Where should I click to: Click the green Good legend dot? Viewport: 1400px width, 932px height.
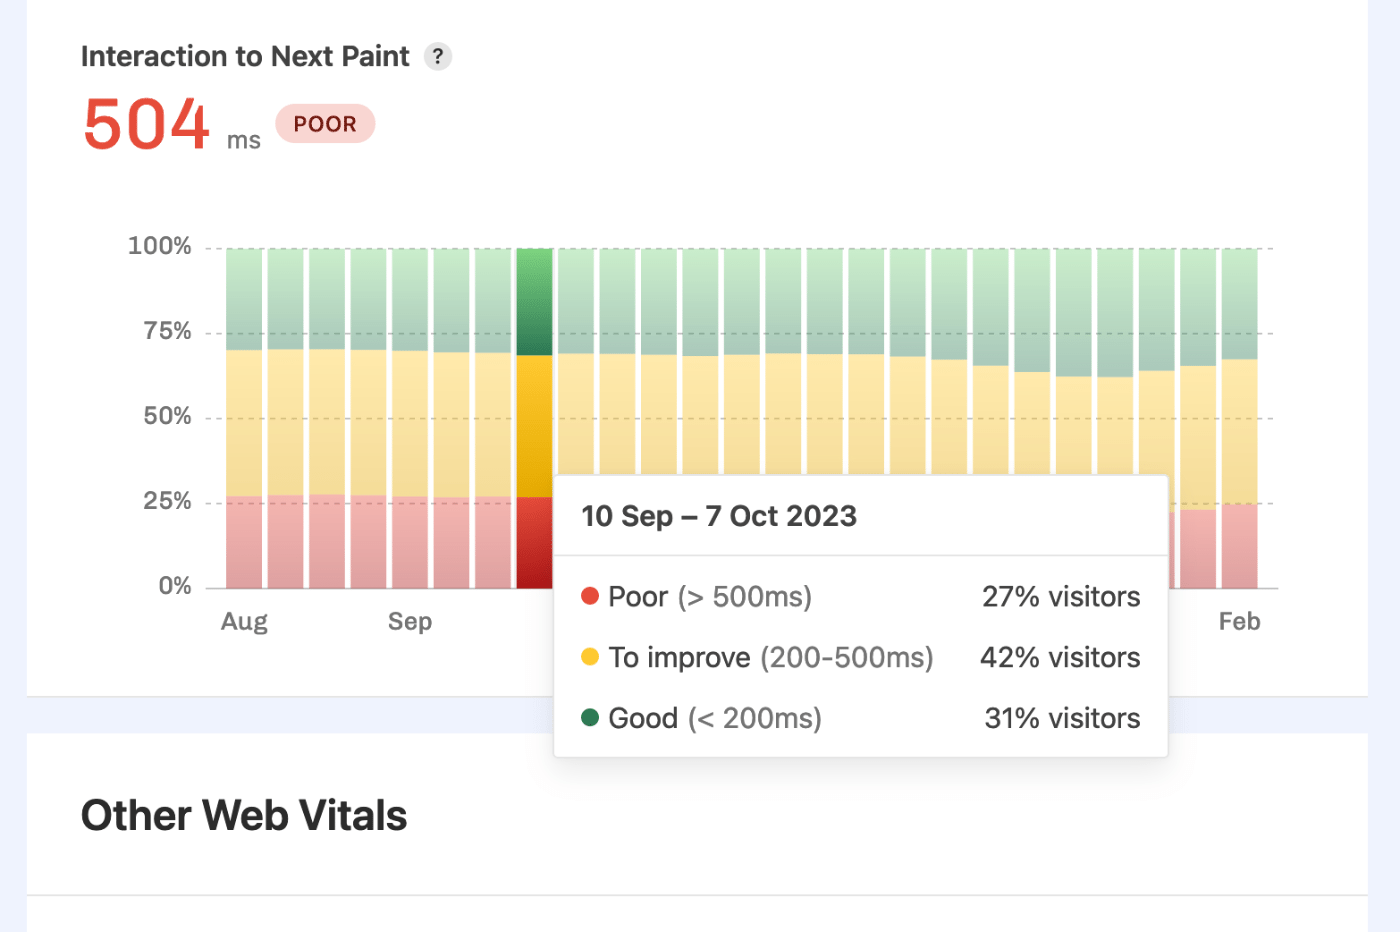point(589,716)
